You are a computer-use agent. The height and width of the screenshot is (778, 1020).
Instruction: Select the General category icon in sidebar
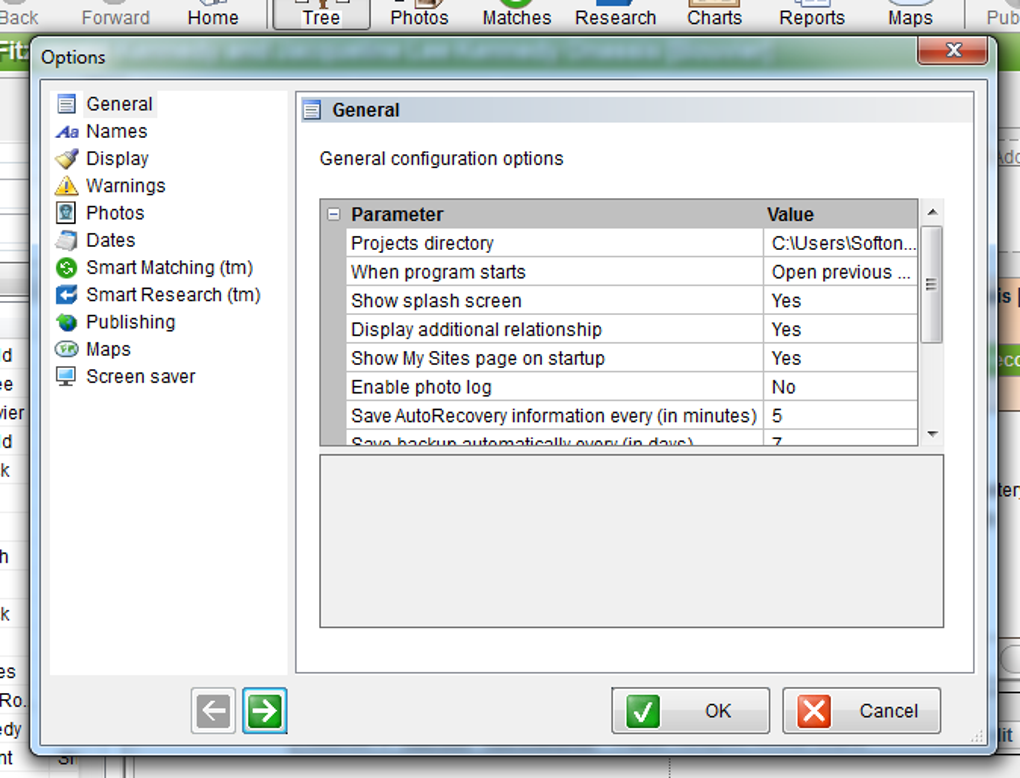point(66,104)
